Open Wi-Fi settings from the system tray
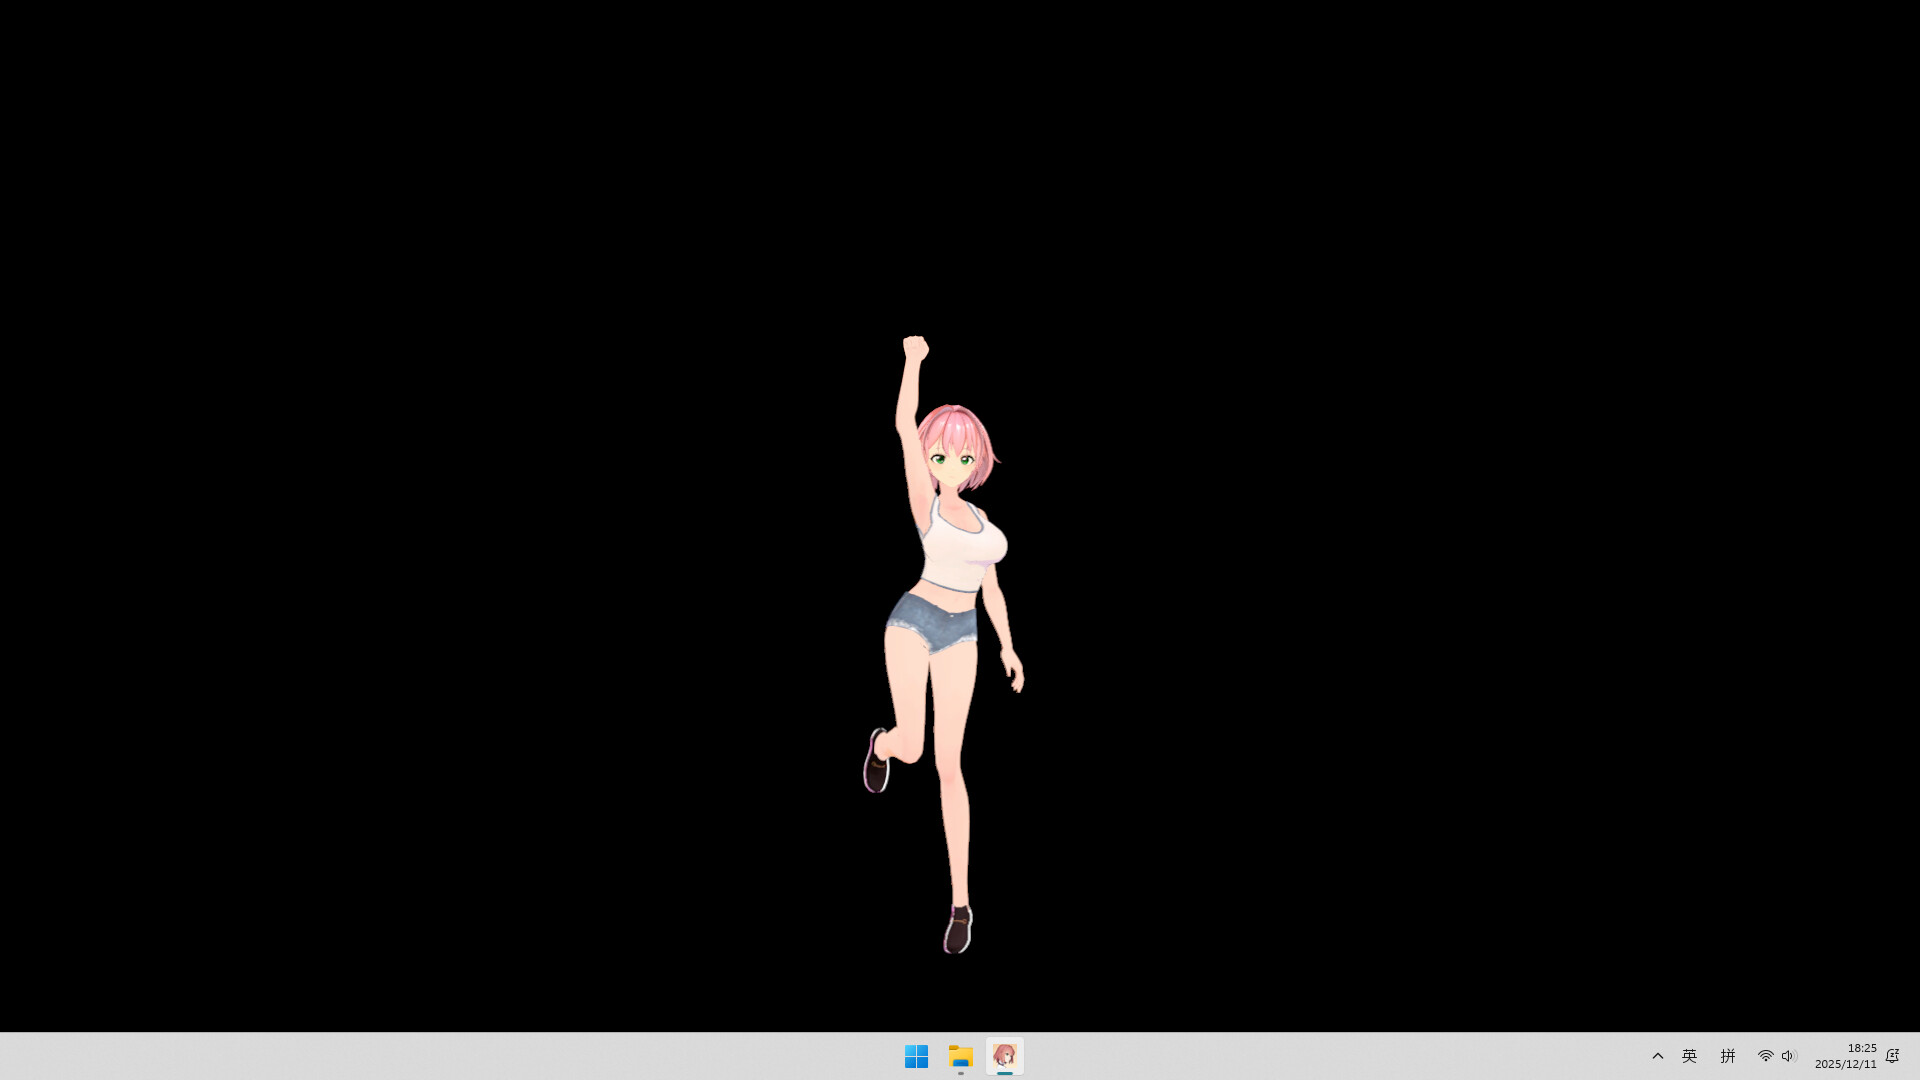The width and height of the screenshot is (1920, 1080). click(1765, 1056)
